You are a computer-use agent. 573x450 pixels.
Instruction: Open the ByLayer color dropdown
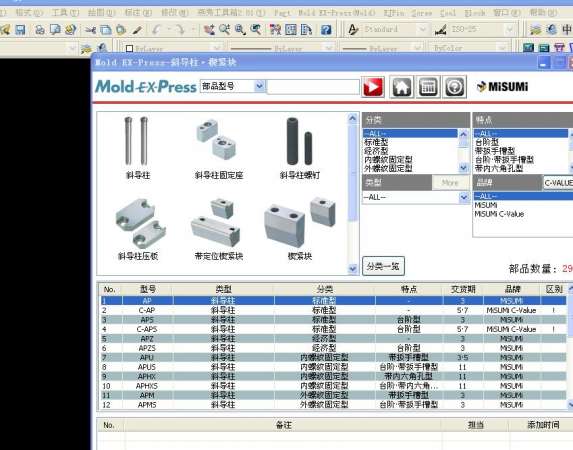coord(216,48)
